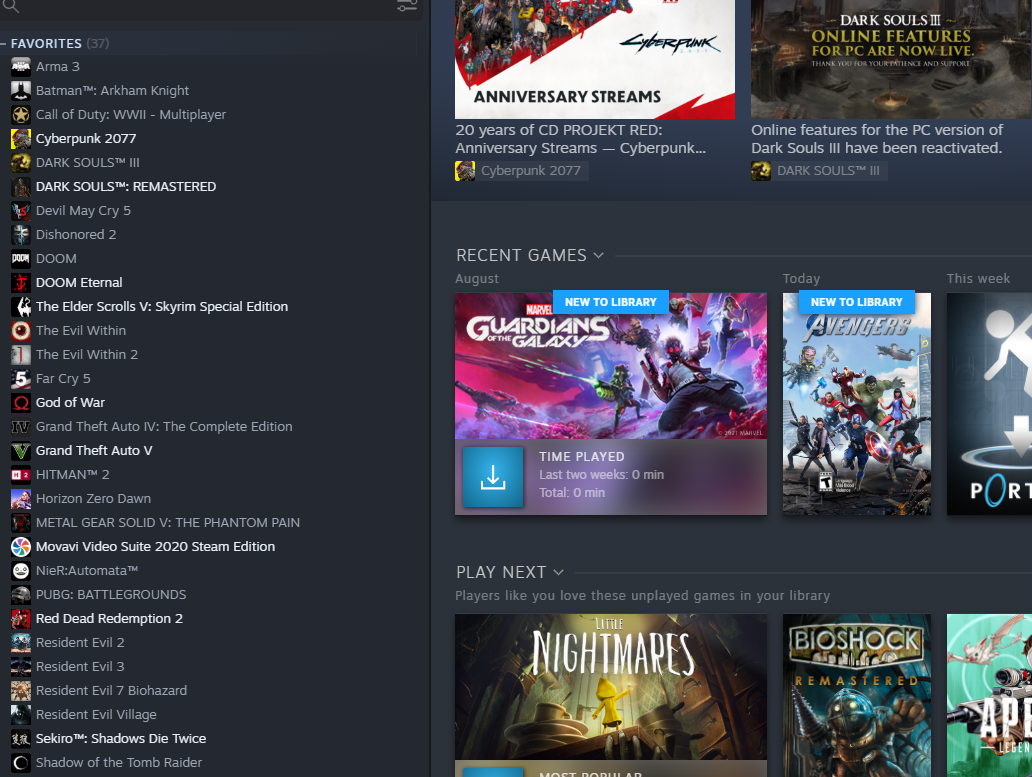Click the Arma 3 game icon
Screen dimensions: 1032x777
(20, 66)
